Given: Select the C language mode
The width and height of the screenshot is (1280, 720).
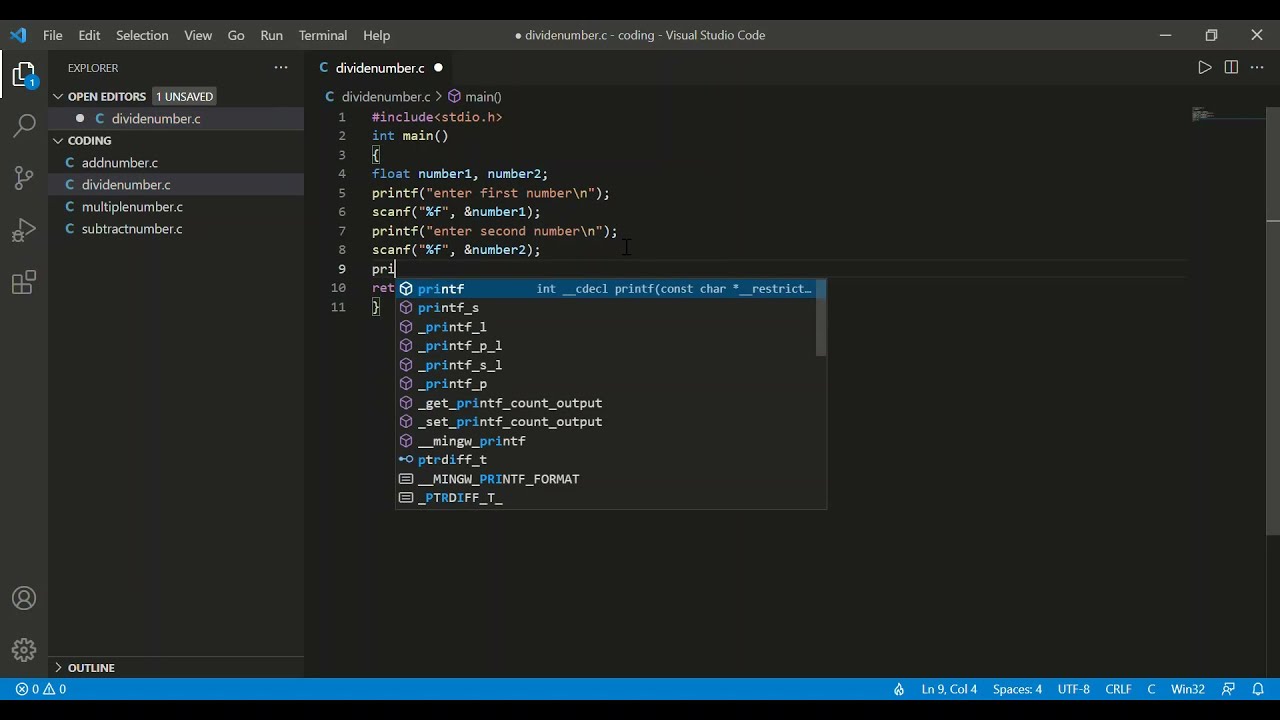Looking at the screenshot, I should coord(1151,689).
